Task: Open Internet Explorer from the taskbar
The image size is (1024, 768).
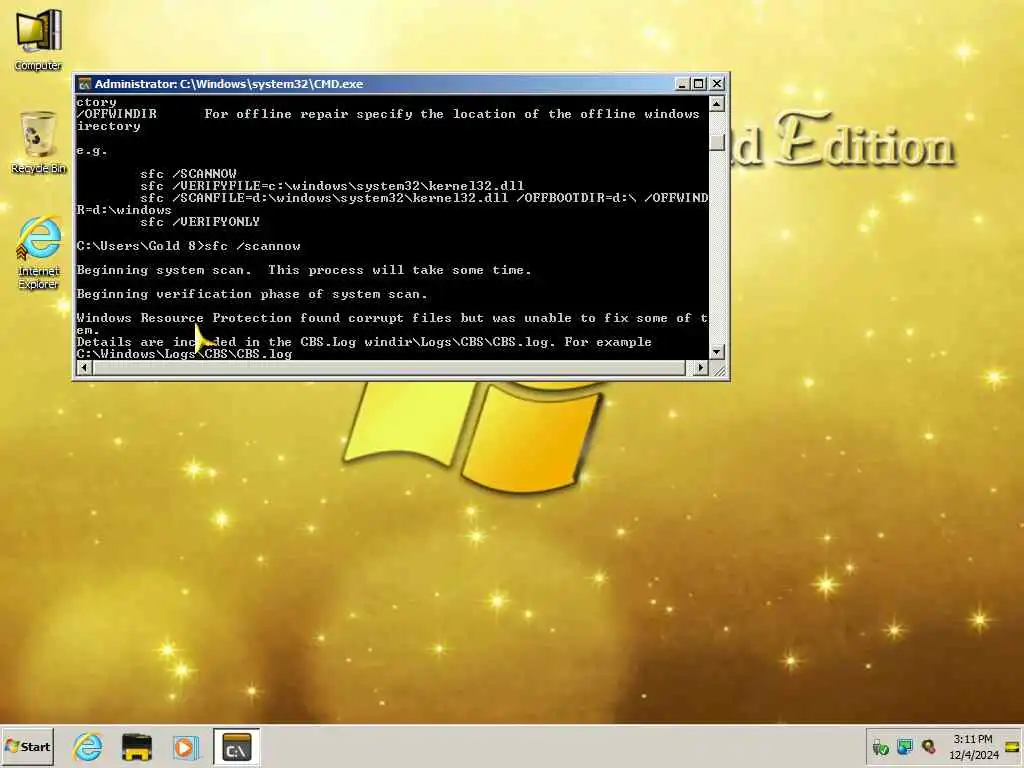Action: tap(88, 746)
